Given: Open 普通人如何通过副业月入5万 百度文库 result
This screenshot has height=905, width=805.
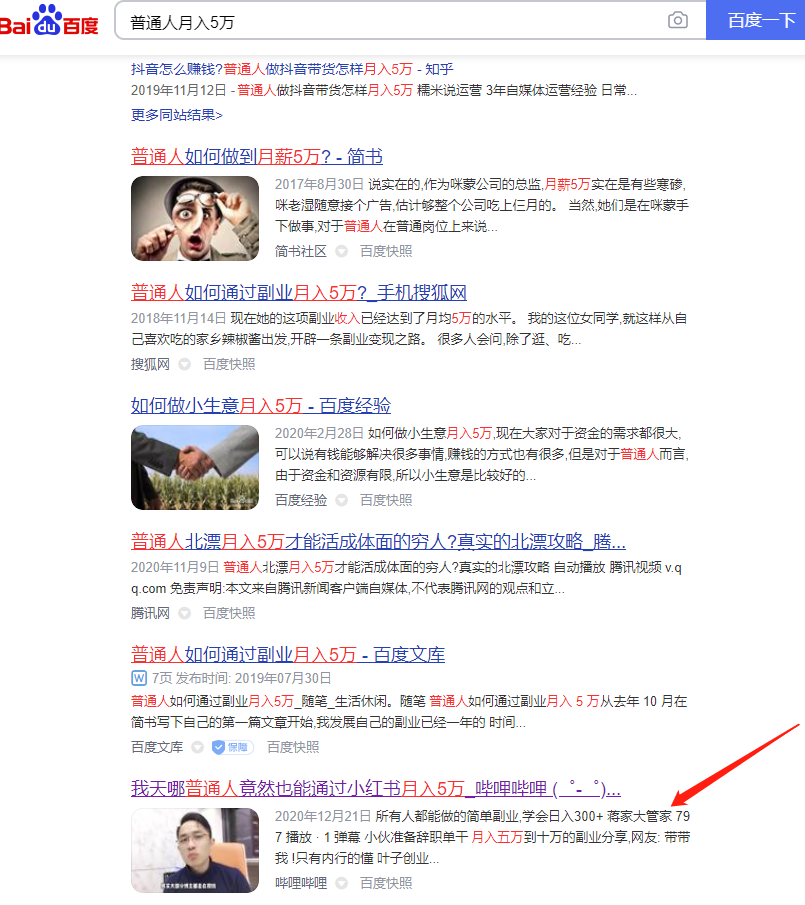Looking at the screenshot, I should (x=288, y=655).
